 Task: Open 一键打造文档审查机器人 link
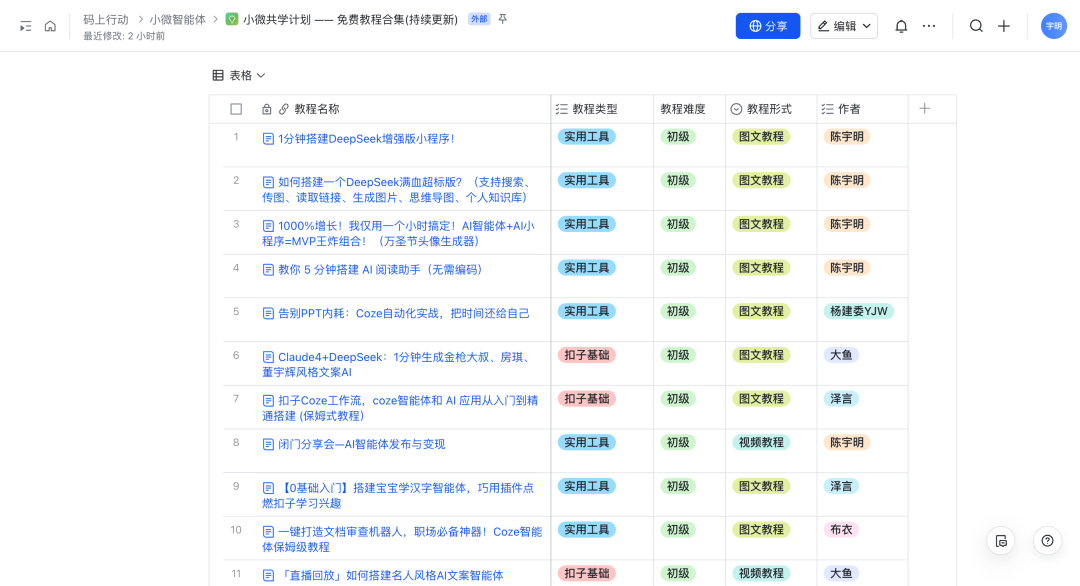[x=402, y=538]
